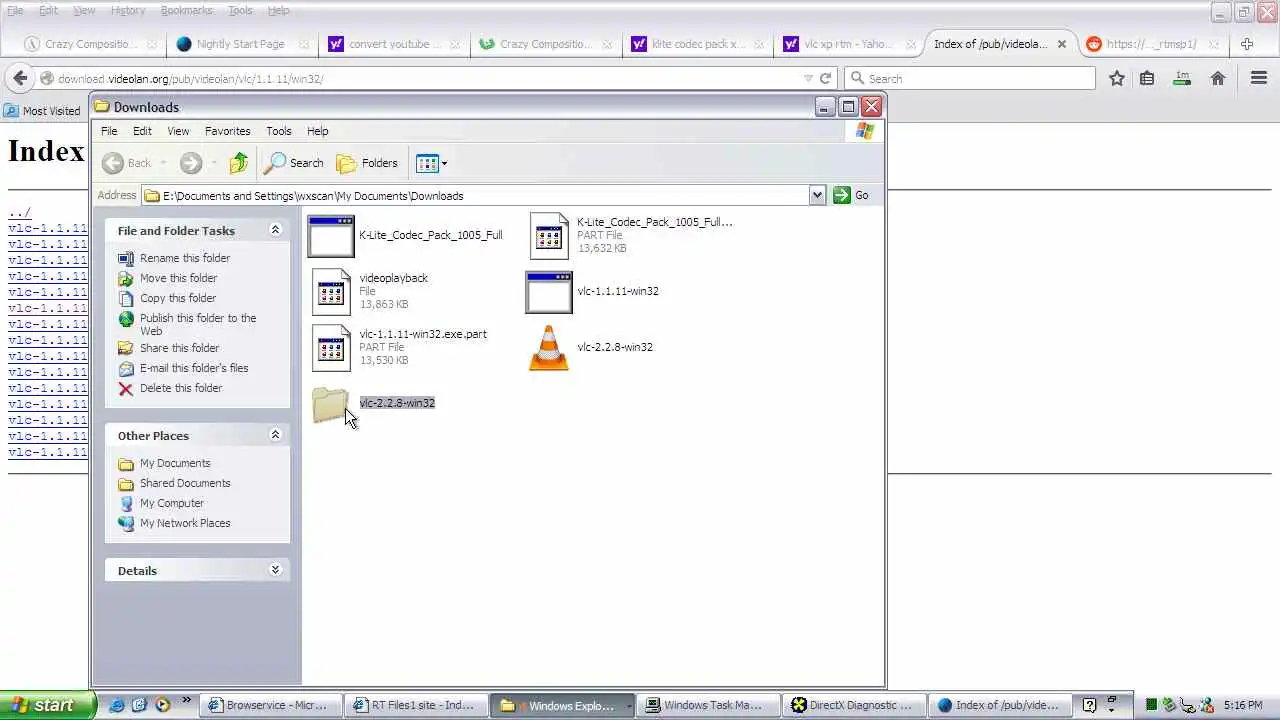Open the Explorer Edit menu
1280x720 pixels.
pyautogui.click(x=142, y=131)
